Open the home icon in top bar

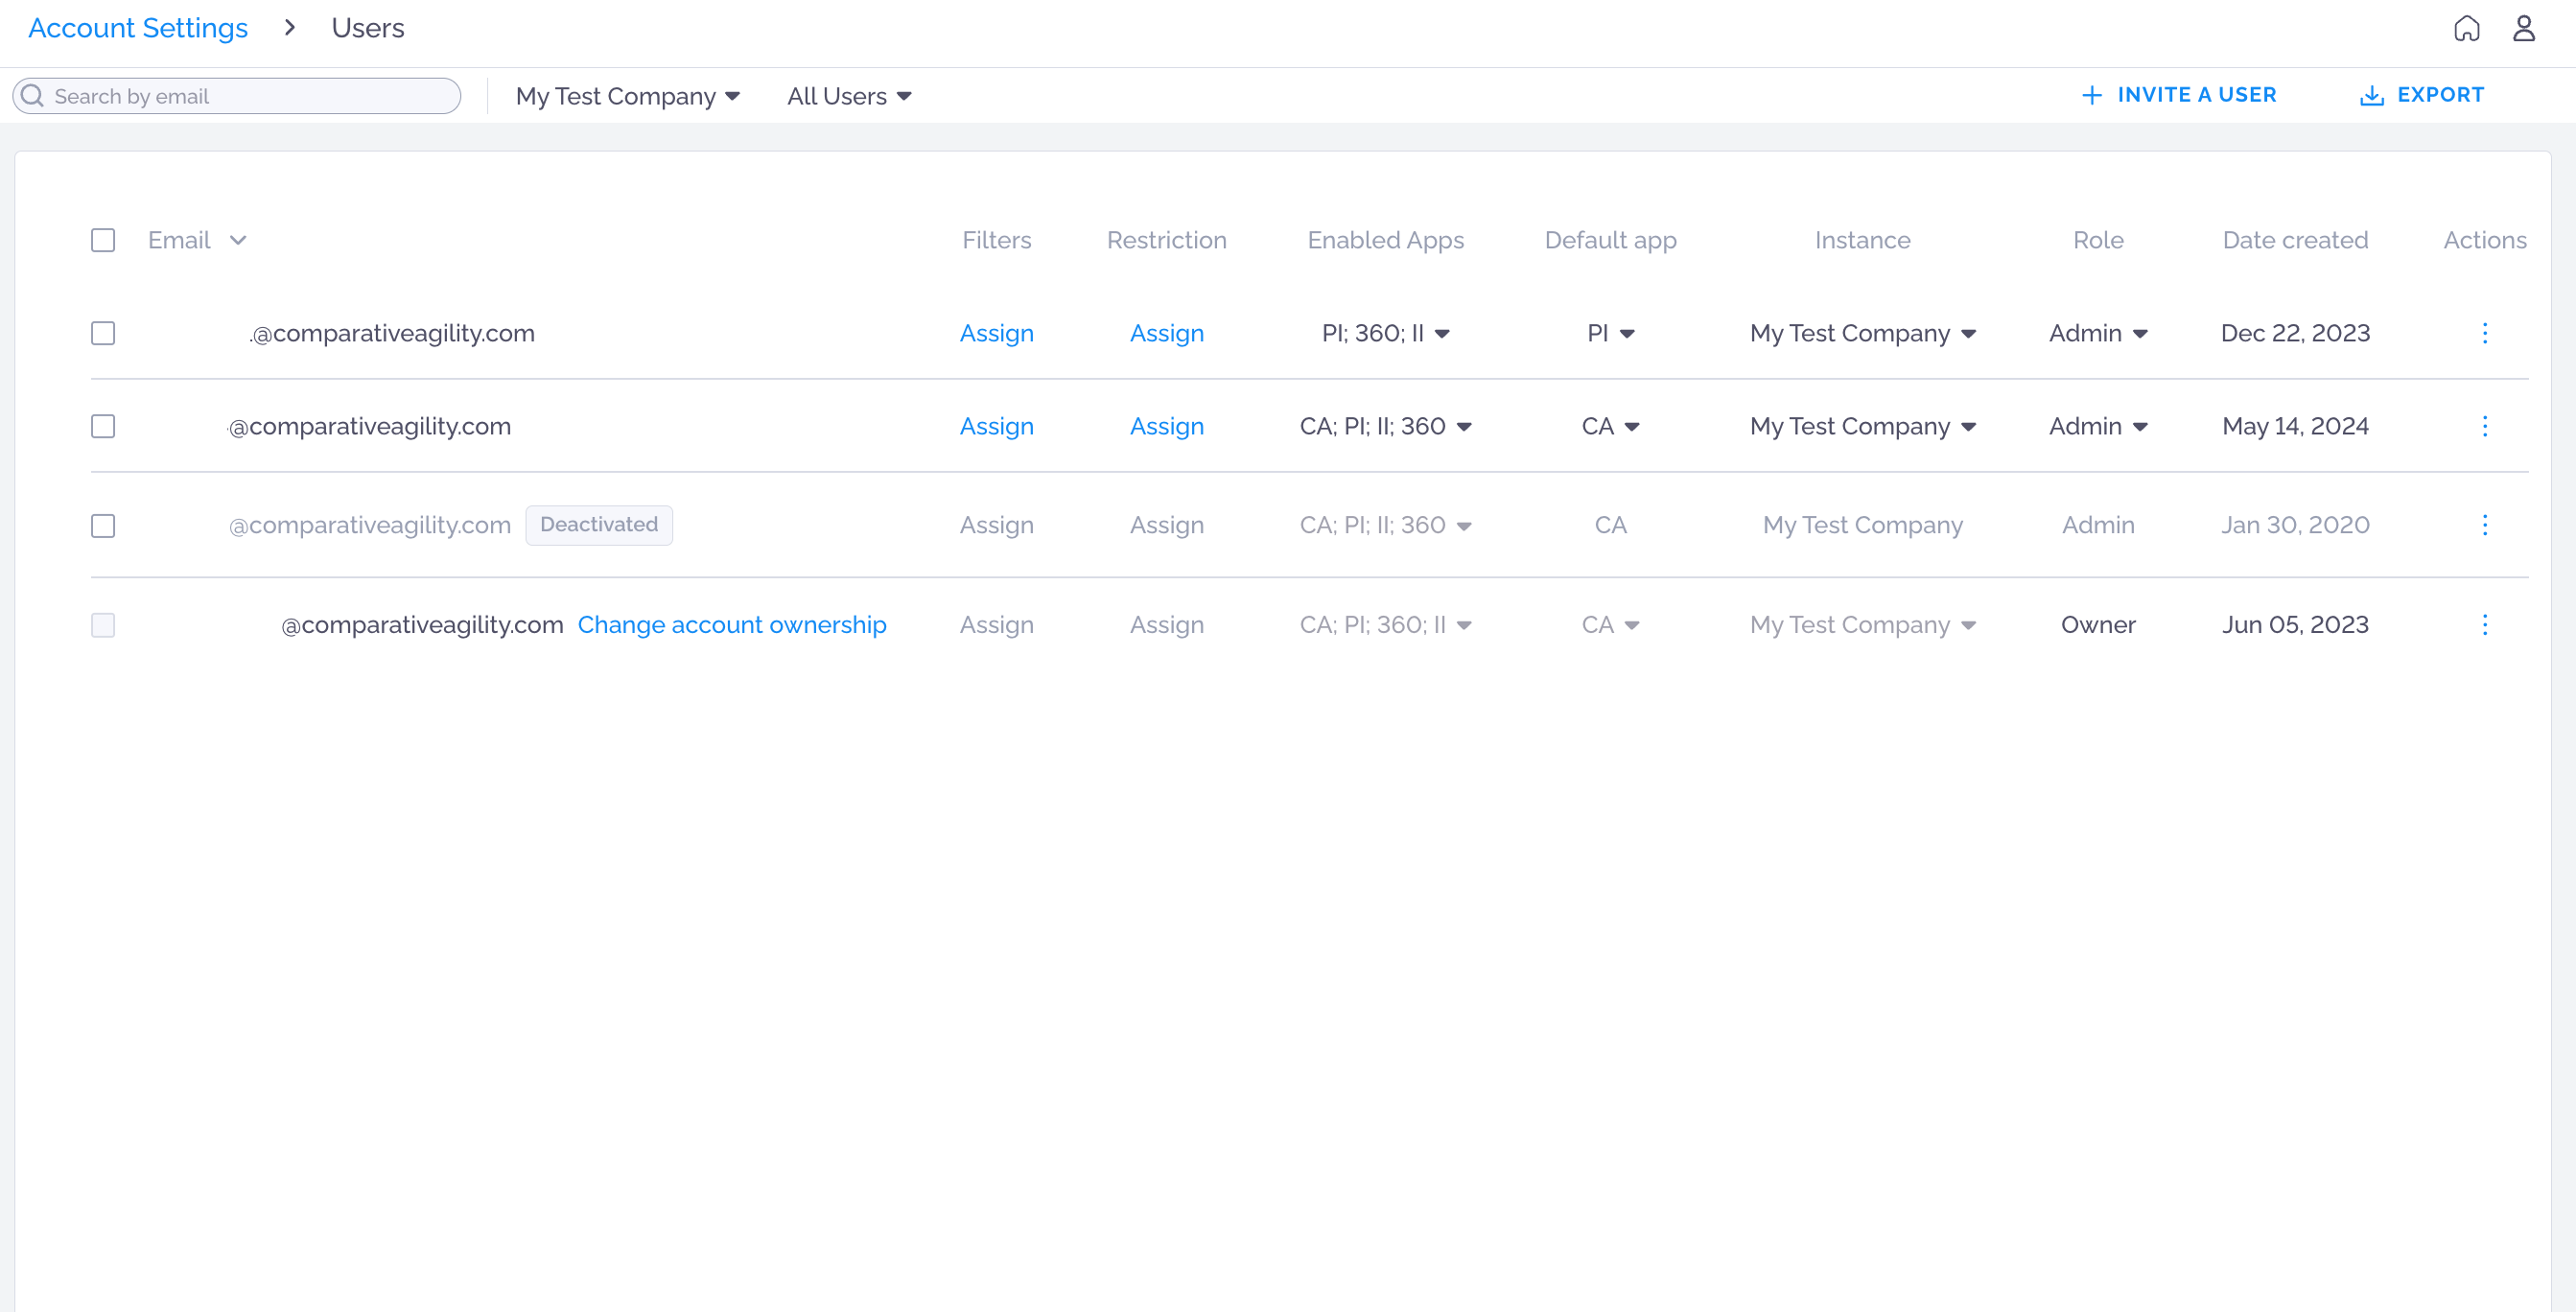click(2466, 28)
